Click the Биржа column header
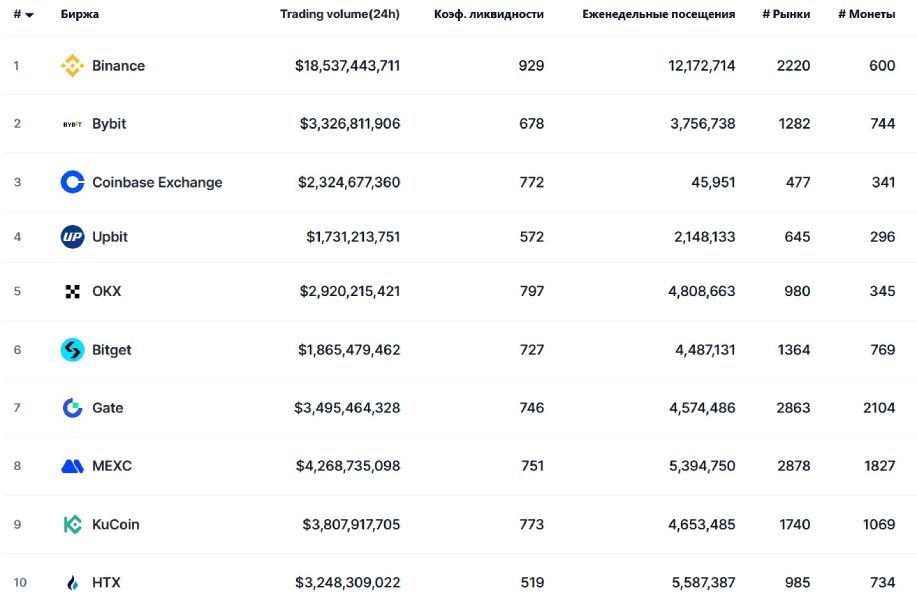 pyautogui.click(x=80, y=14)
